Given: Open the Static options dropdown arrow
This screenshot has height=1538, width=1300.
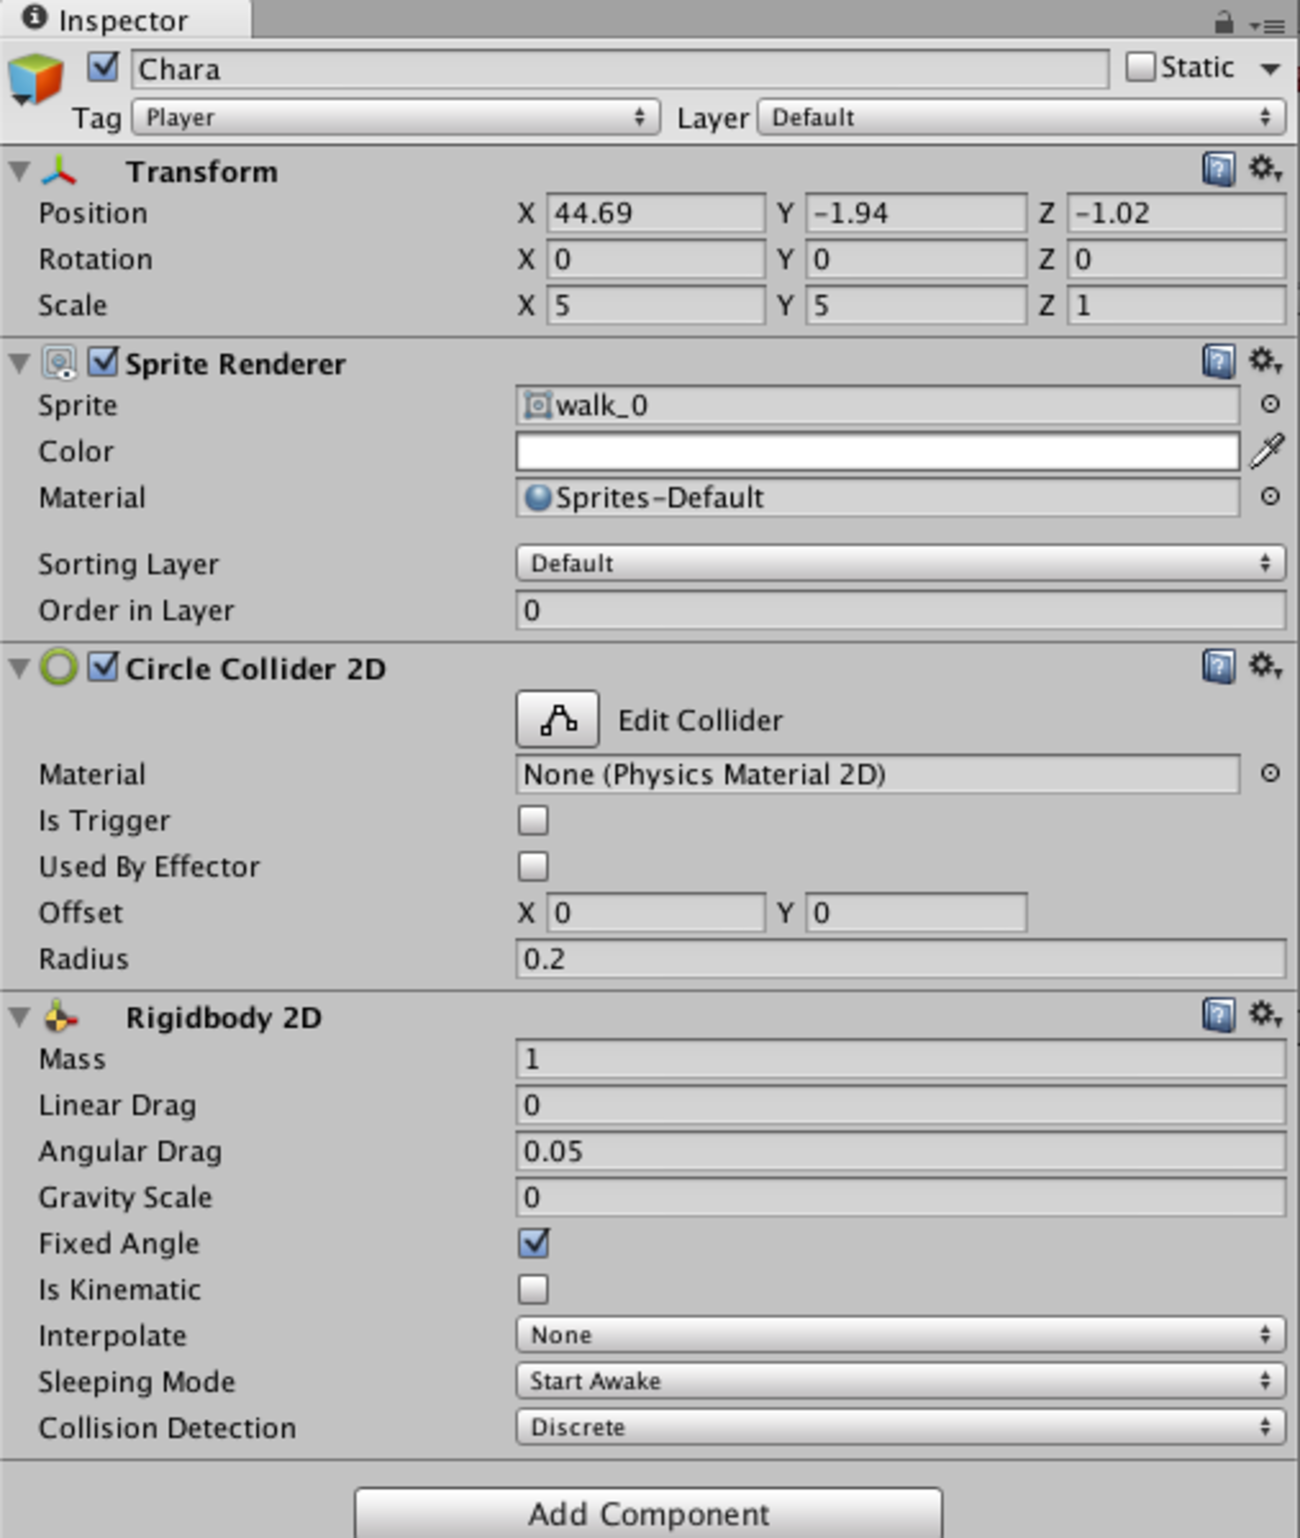Looking at the screenshot, I should (x=1270, y=69).
